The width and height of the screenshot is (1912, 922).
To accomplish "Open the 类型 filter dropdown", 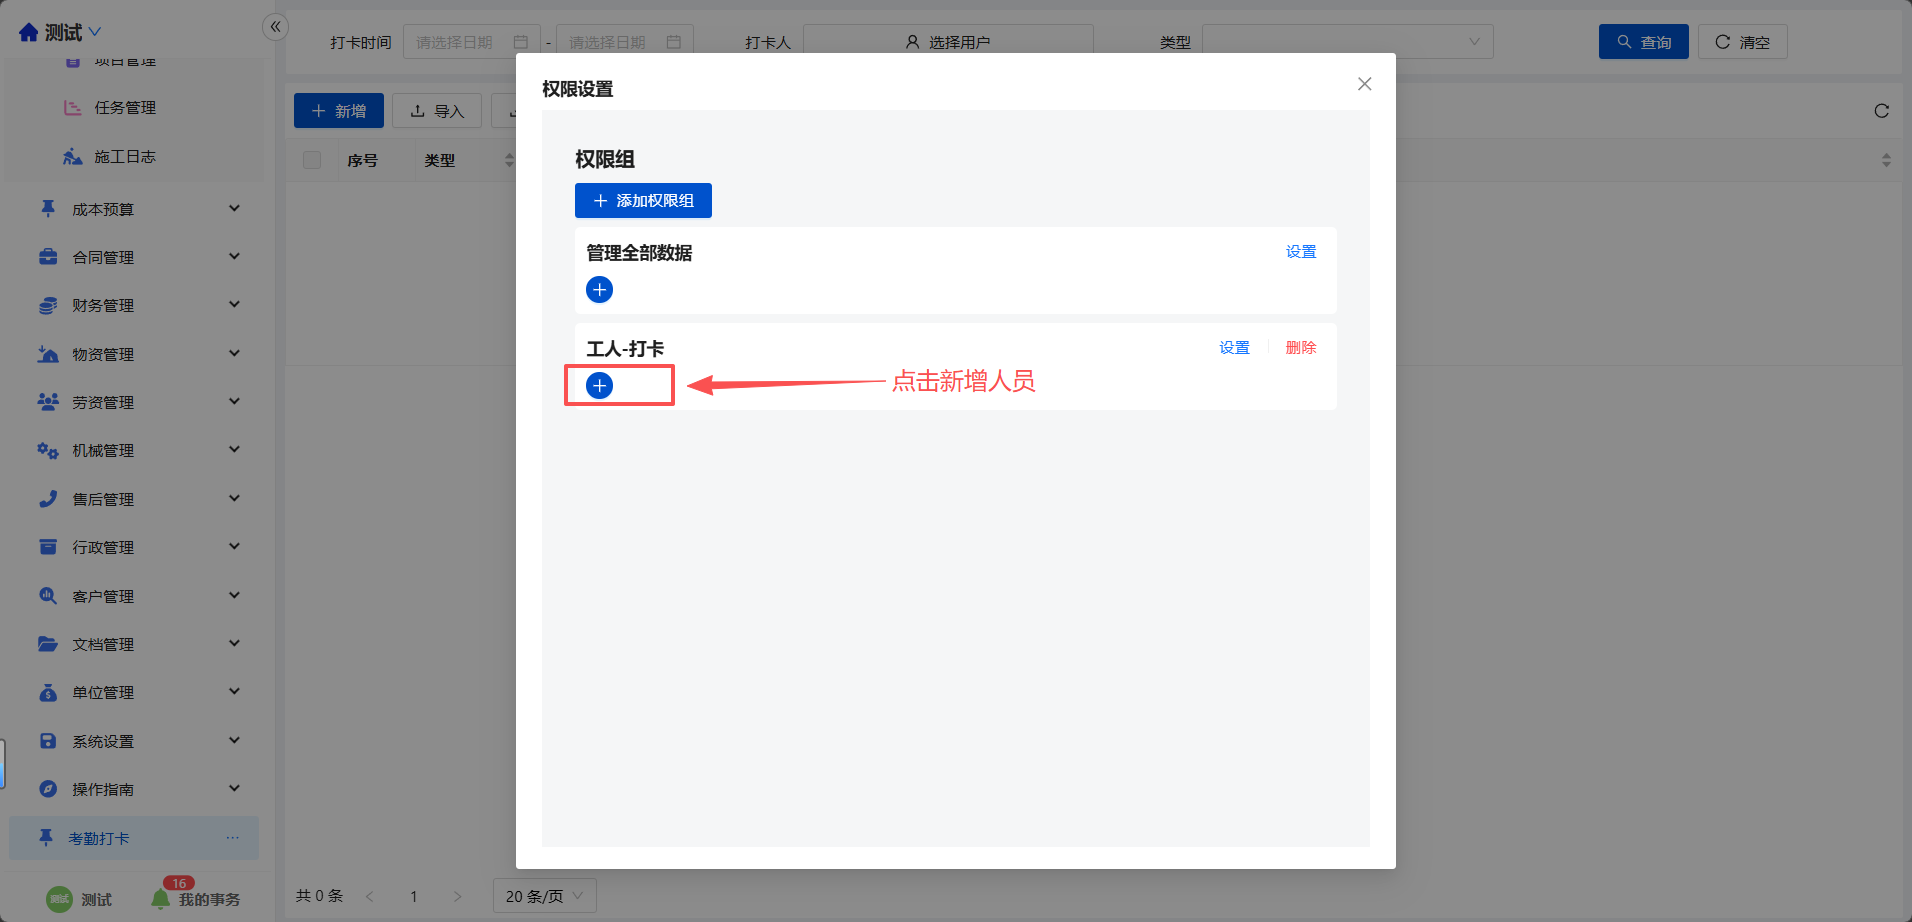I will pyautogui.click(x=1346, y=42).
